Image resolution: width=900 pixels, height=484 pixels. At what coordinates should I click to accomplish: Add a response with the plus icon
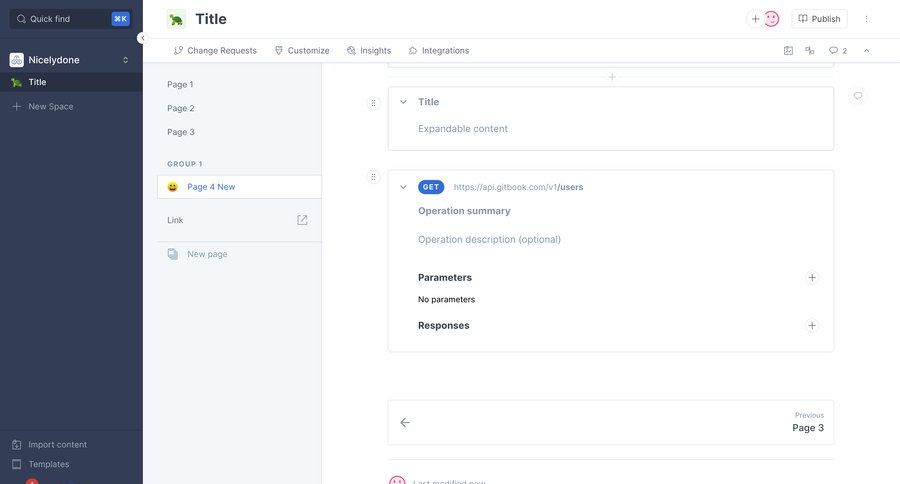click(812, 326)
